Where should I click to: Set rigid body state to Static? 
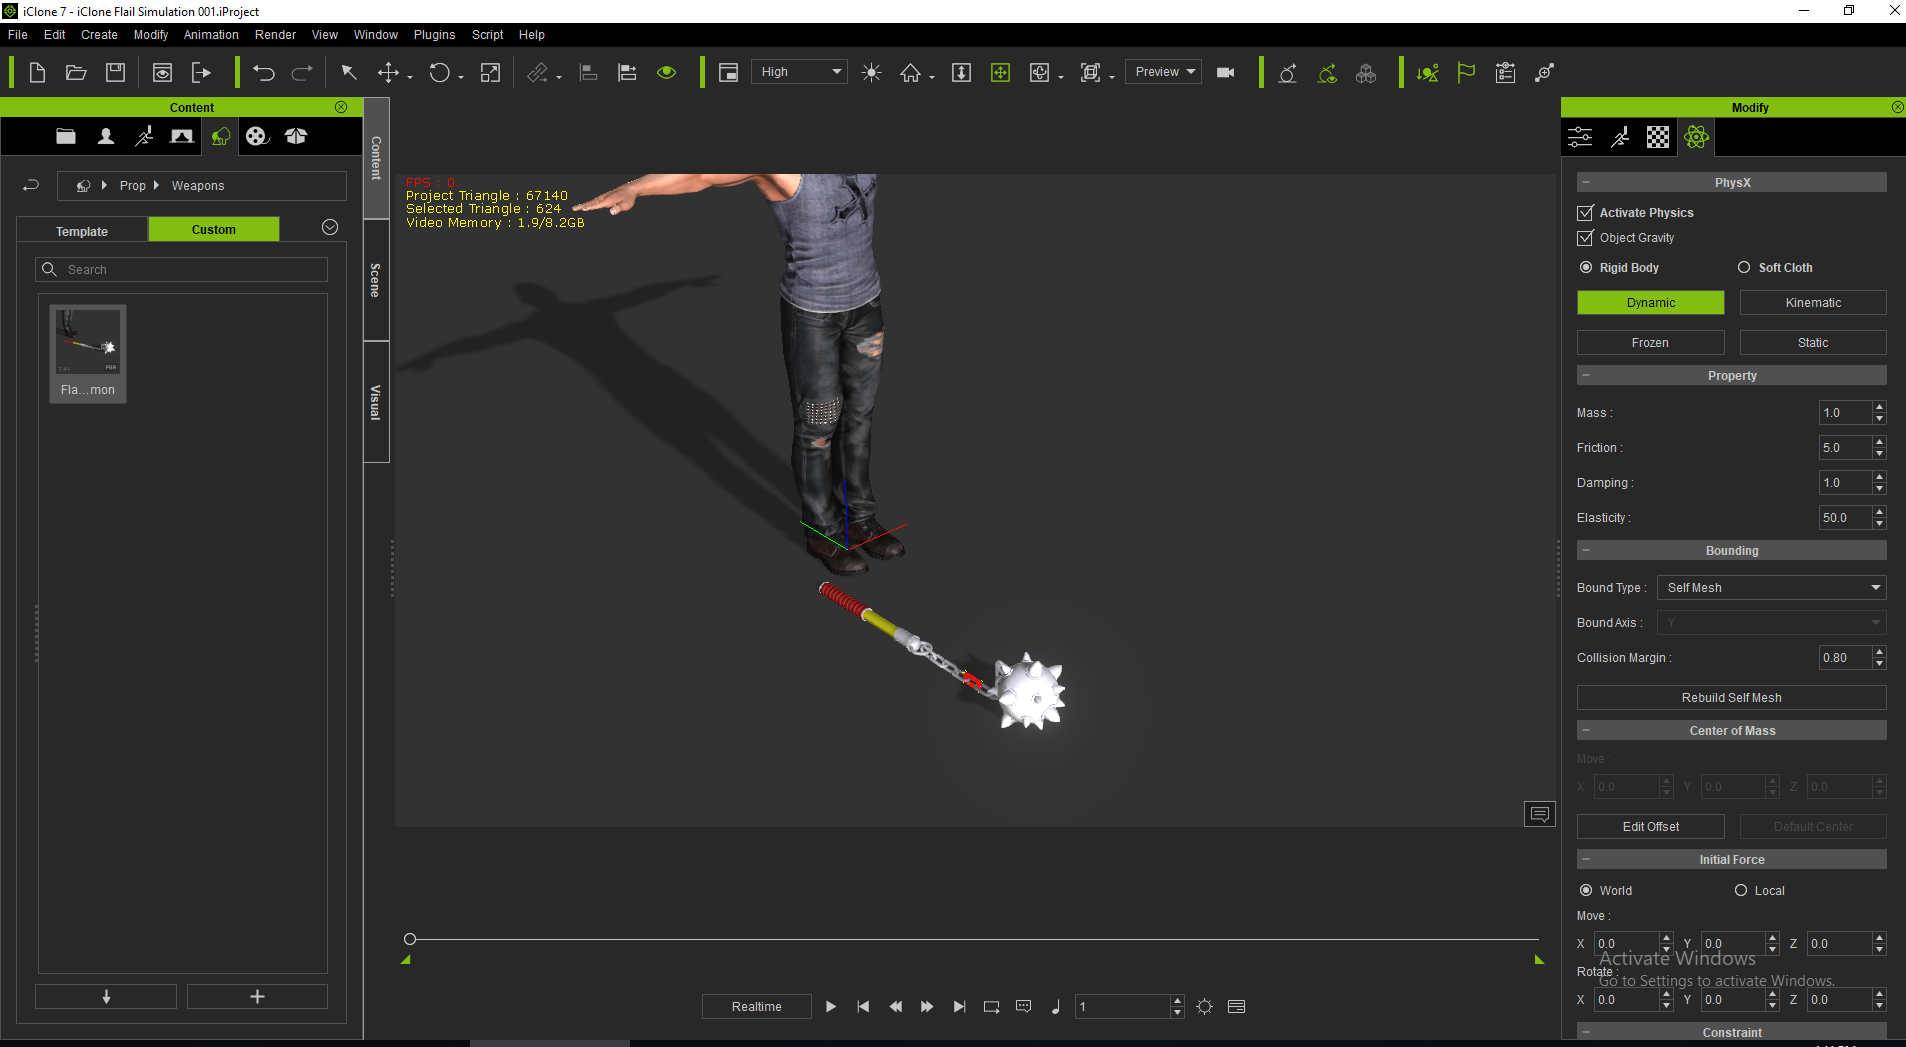pos(1813,343)
